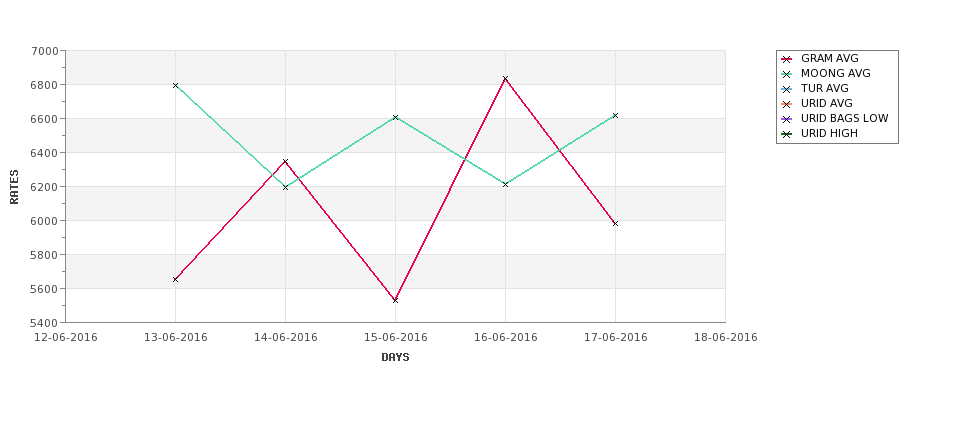Click GRAM AVG point on 15-06-2016
Viewport: 975px width, 429px height.
point(395,300)
